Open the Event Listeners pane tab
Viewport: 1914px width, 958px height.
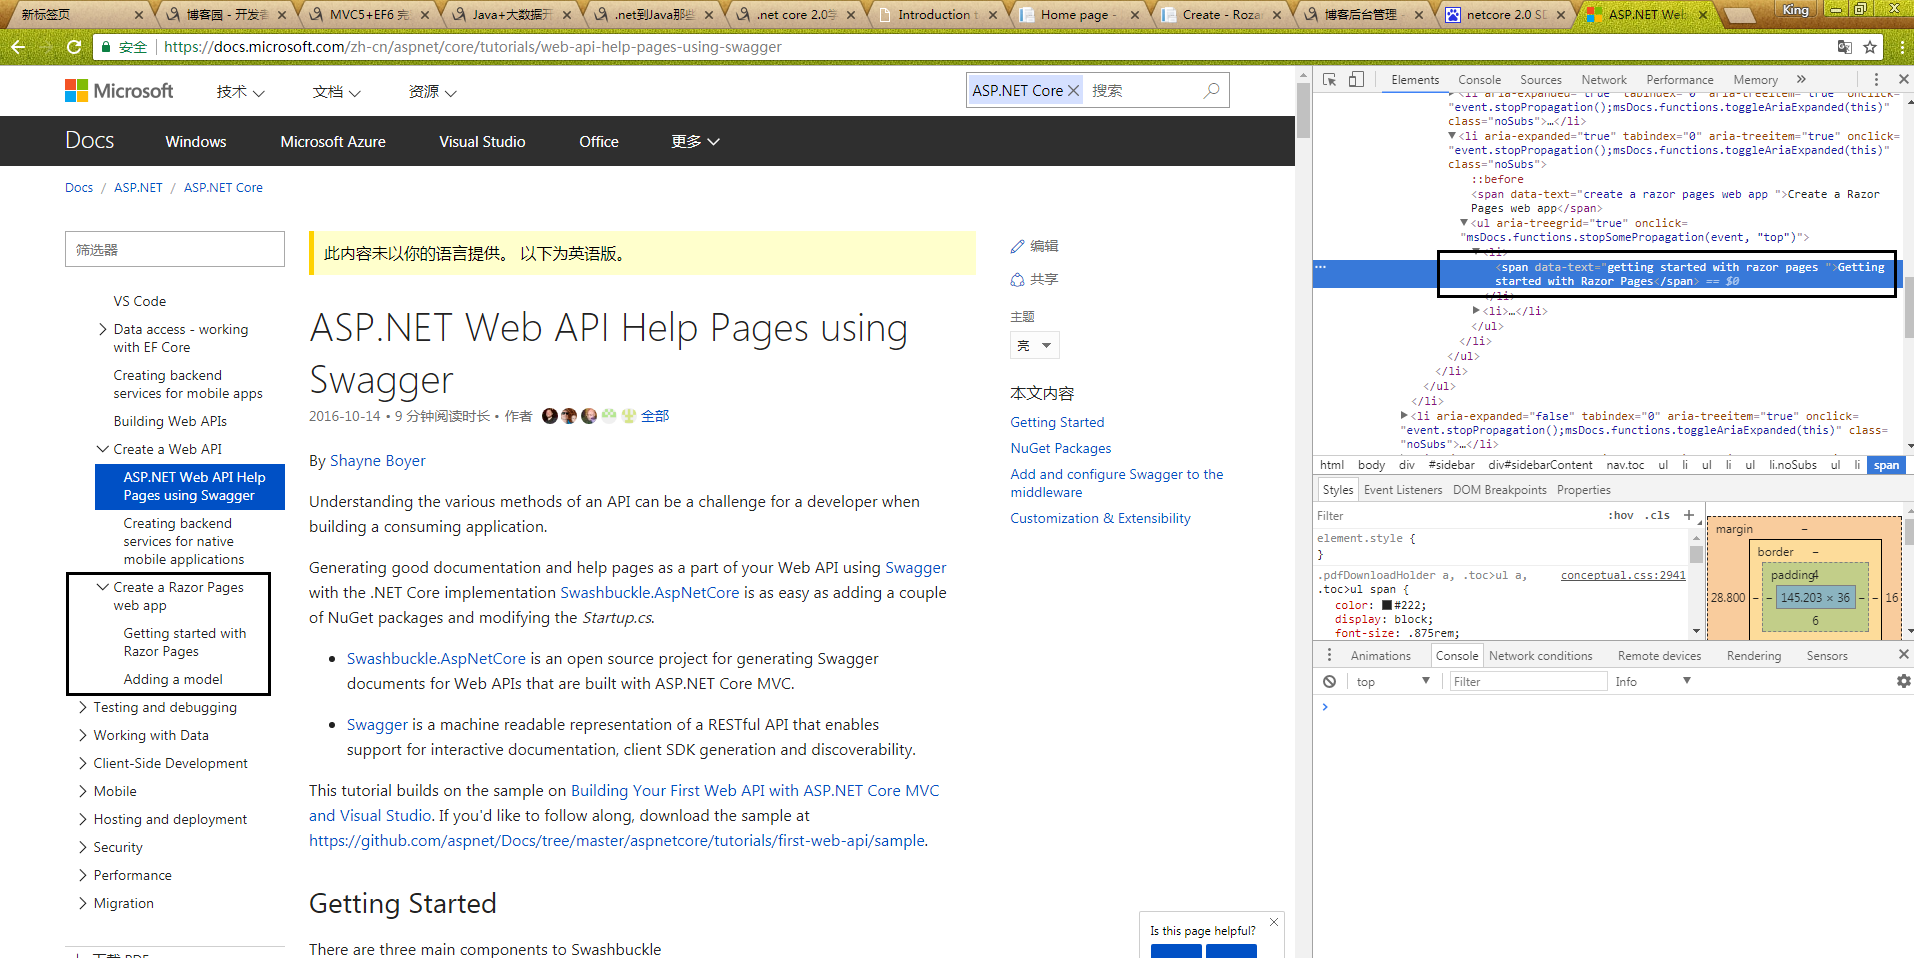(1403, 490)
